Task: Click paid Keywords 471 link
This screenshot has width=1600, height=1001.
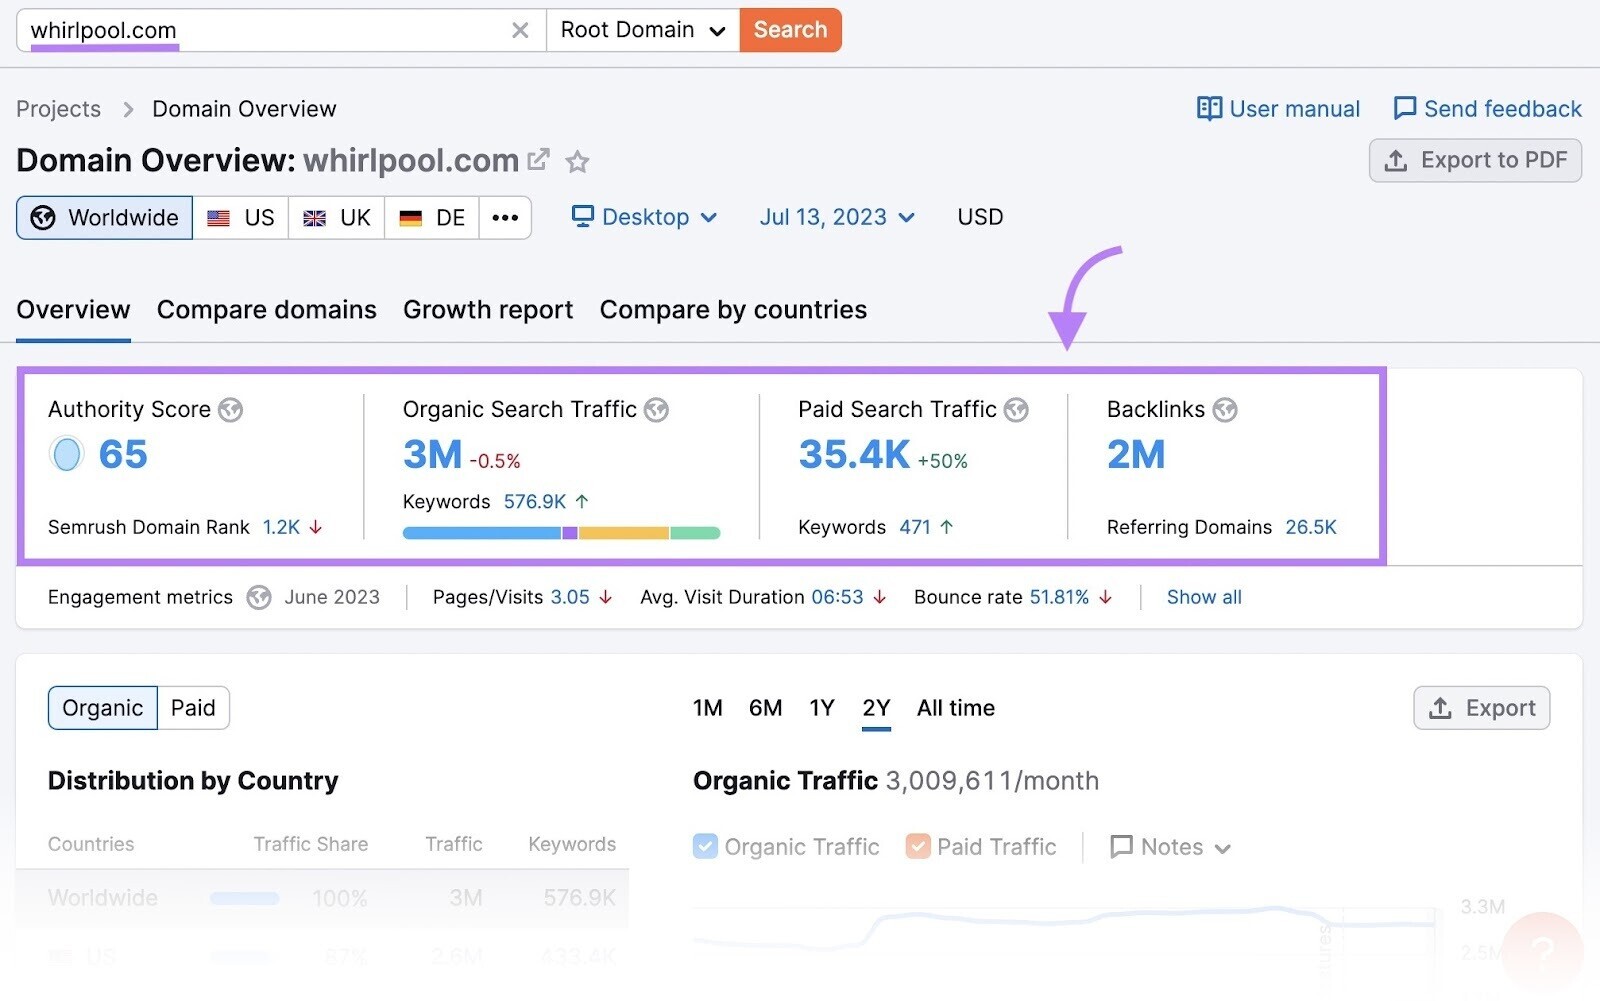Action: (914, 527)
